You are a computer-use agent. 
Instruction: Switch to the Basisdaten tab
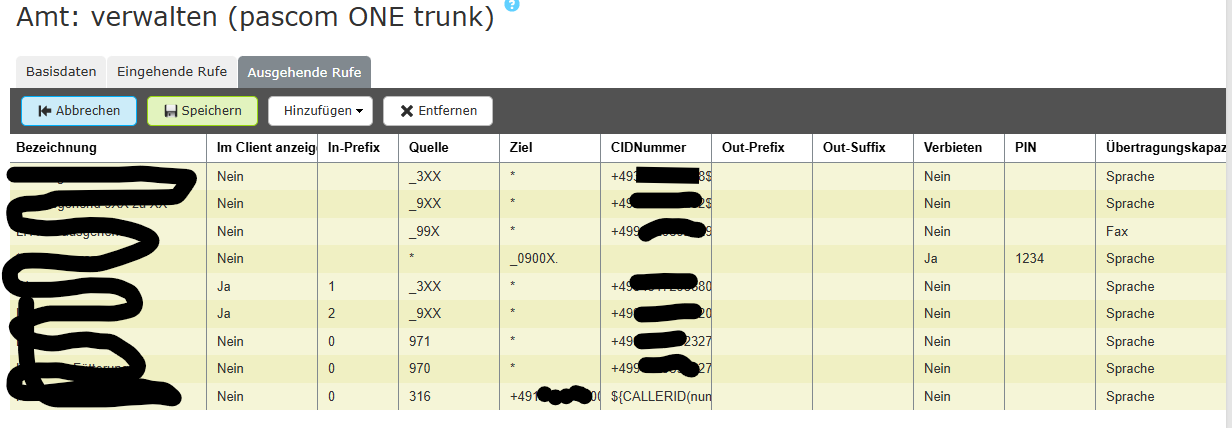[x=61, y=72]
